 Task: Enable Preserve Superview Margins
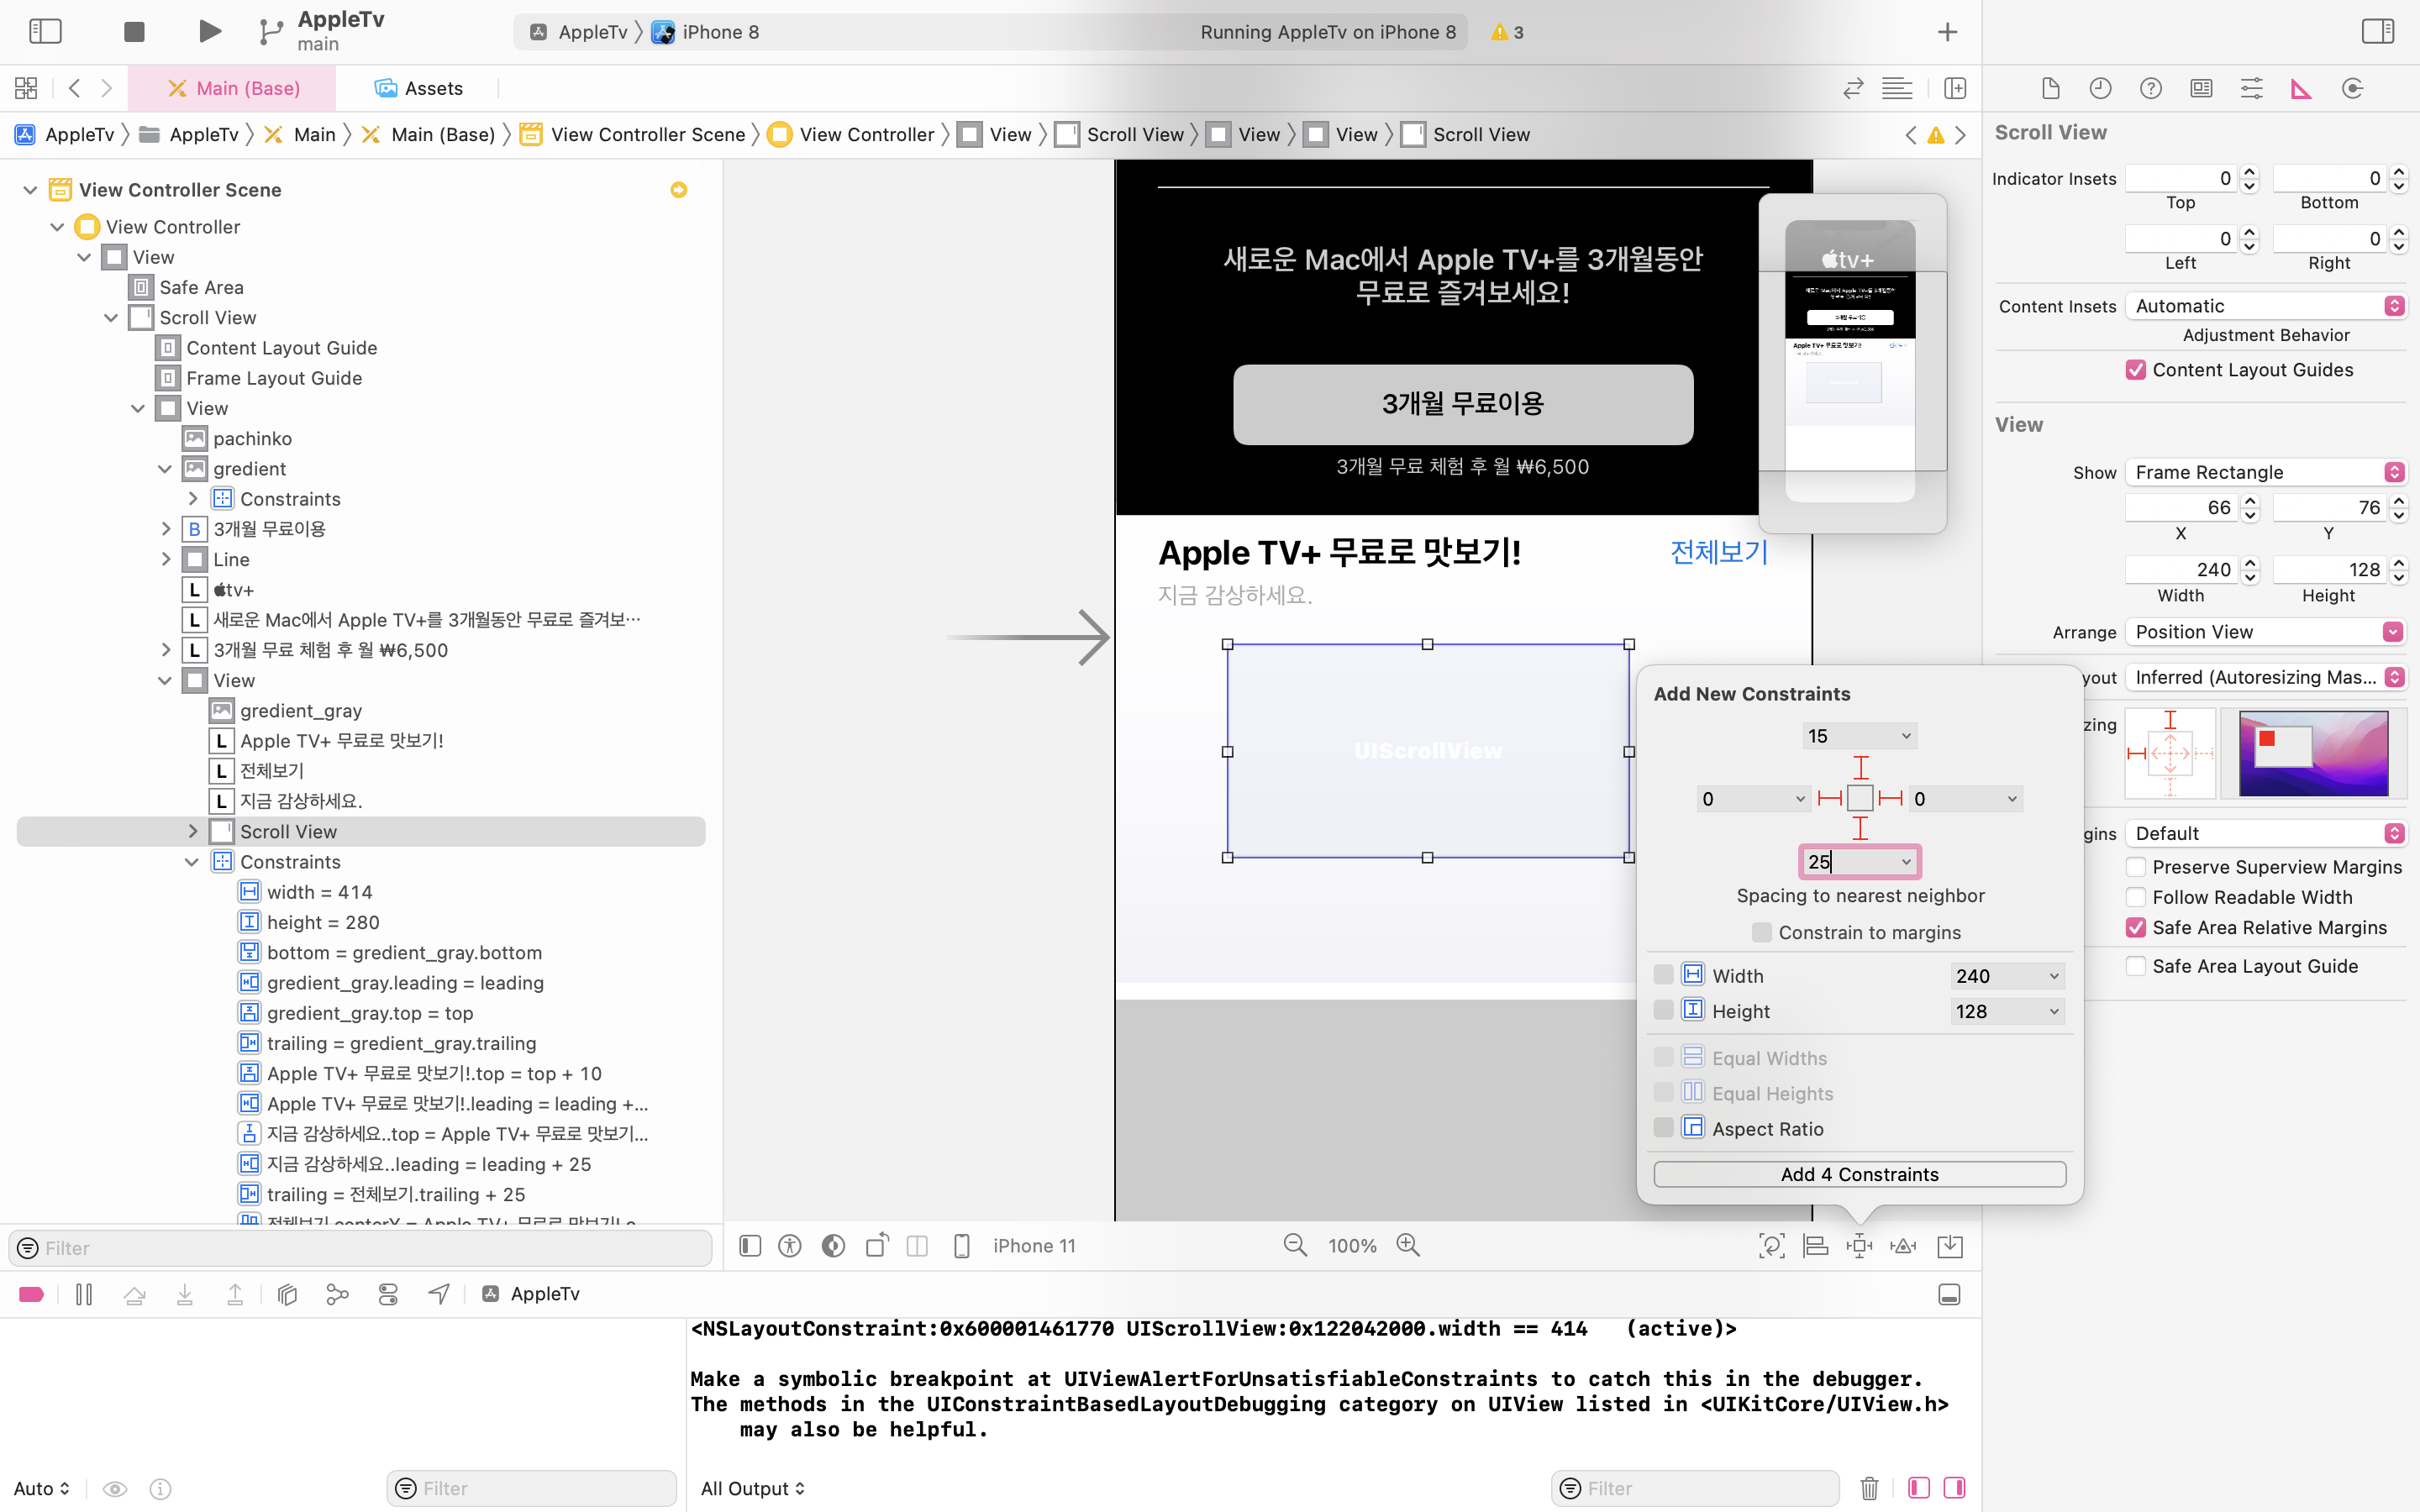pos(2135,867)
